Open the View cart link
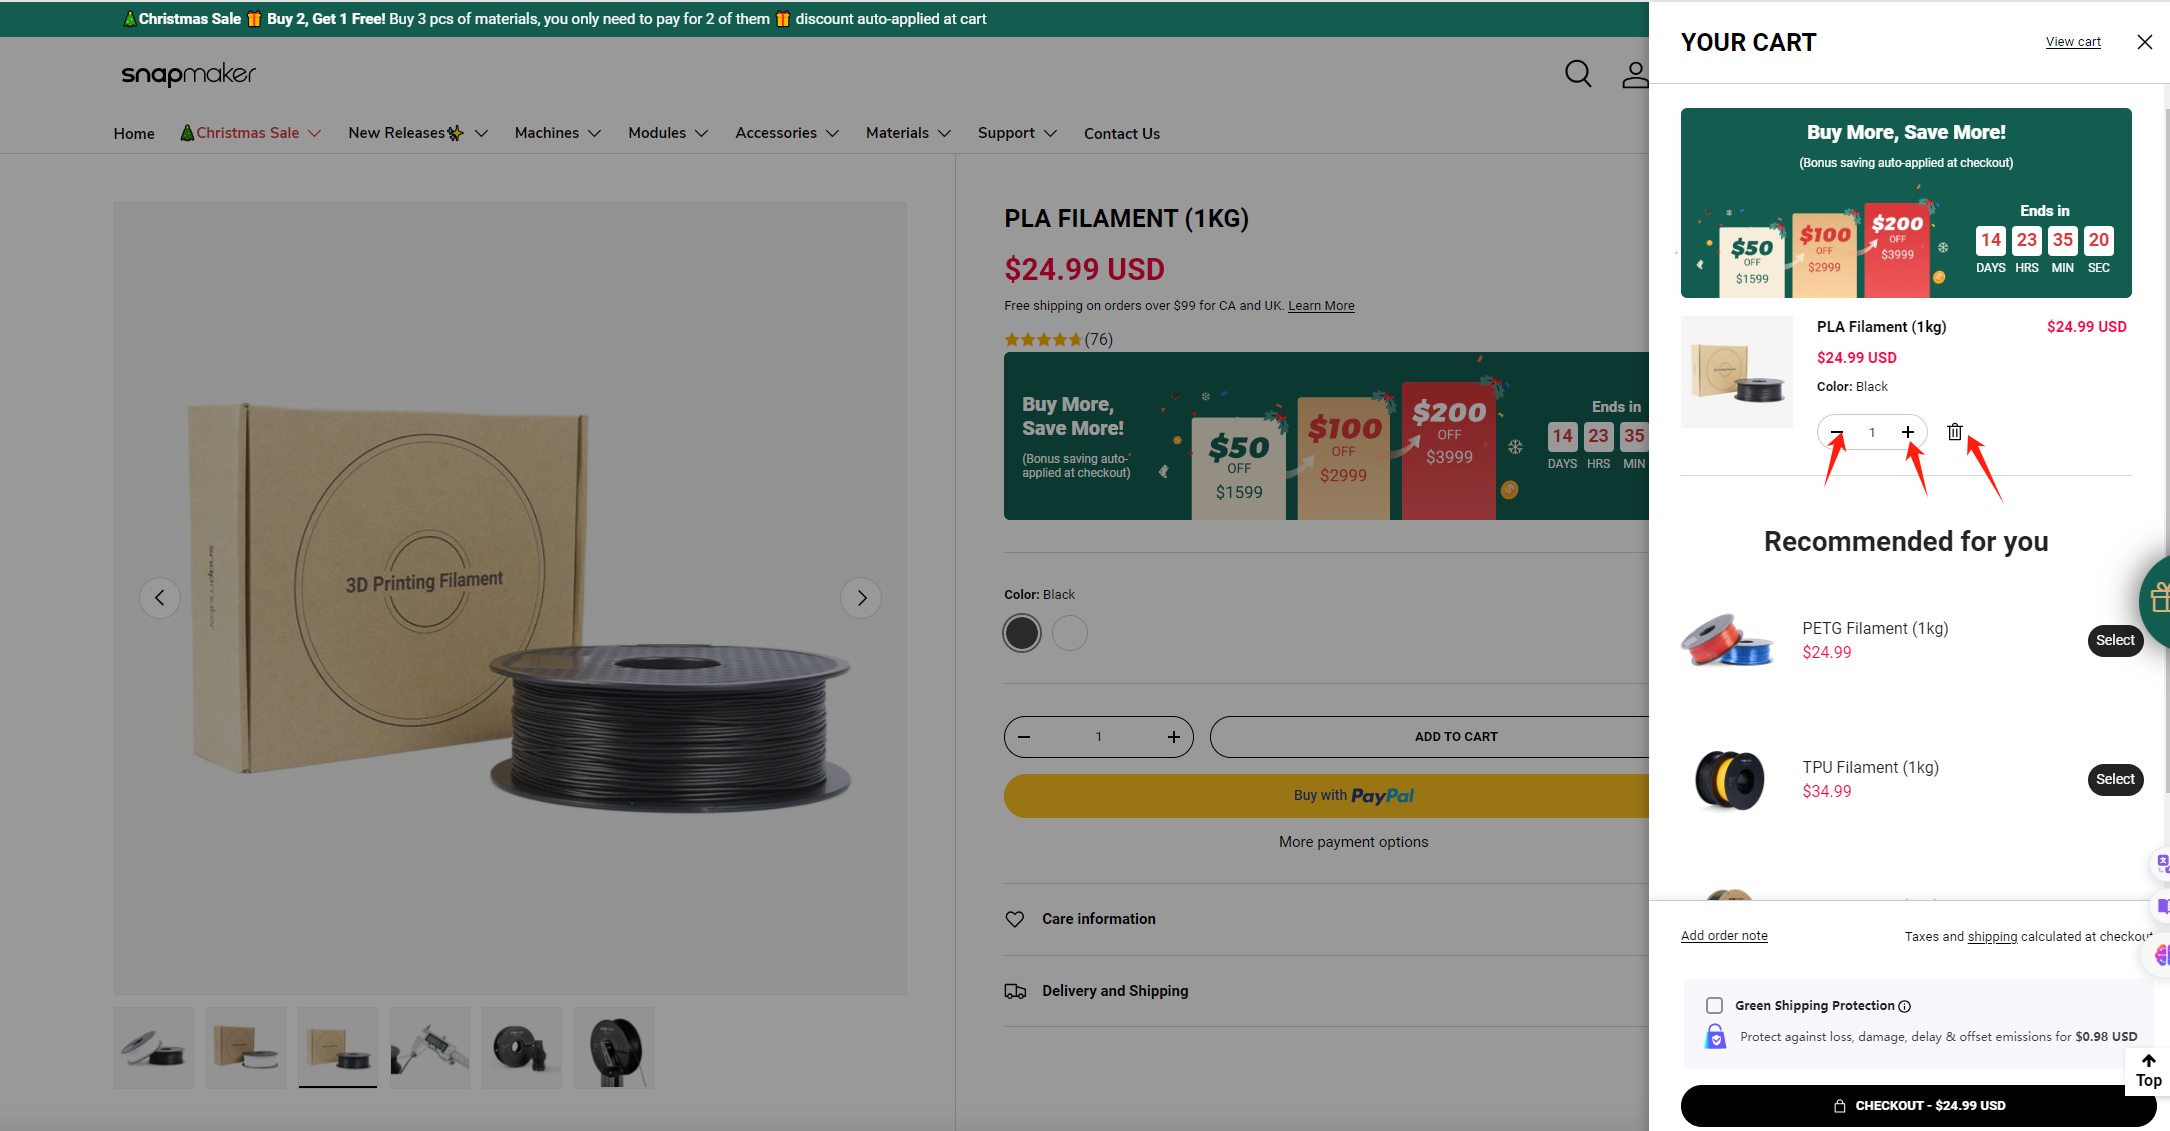The height and width of the screenshot is (1131, 2170). 2073,42
